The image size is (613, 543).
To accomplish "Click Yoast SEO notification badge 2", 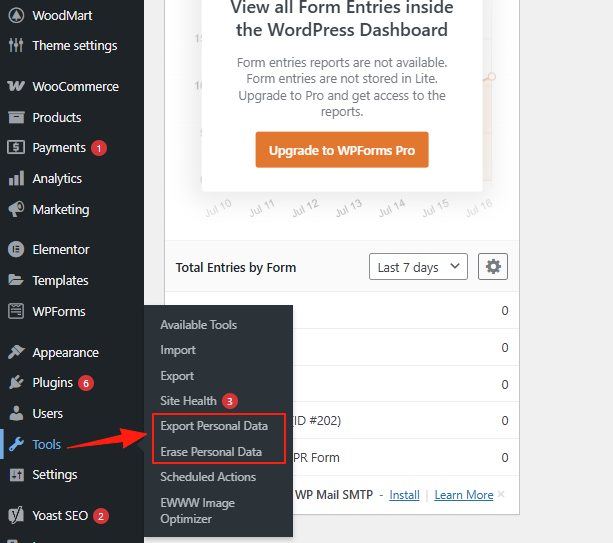I will coord(100,516).
